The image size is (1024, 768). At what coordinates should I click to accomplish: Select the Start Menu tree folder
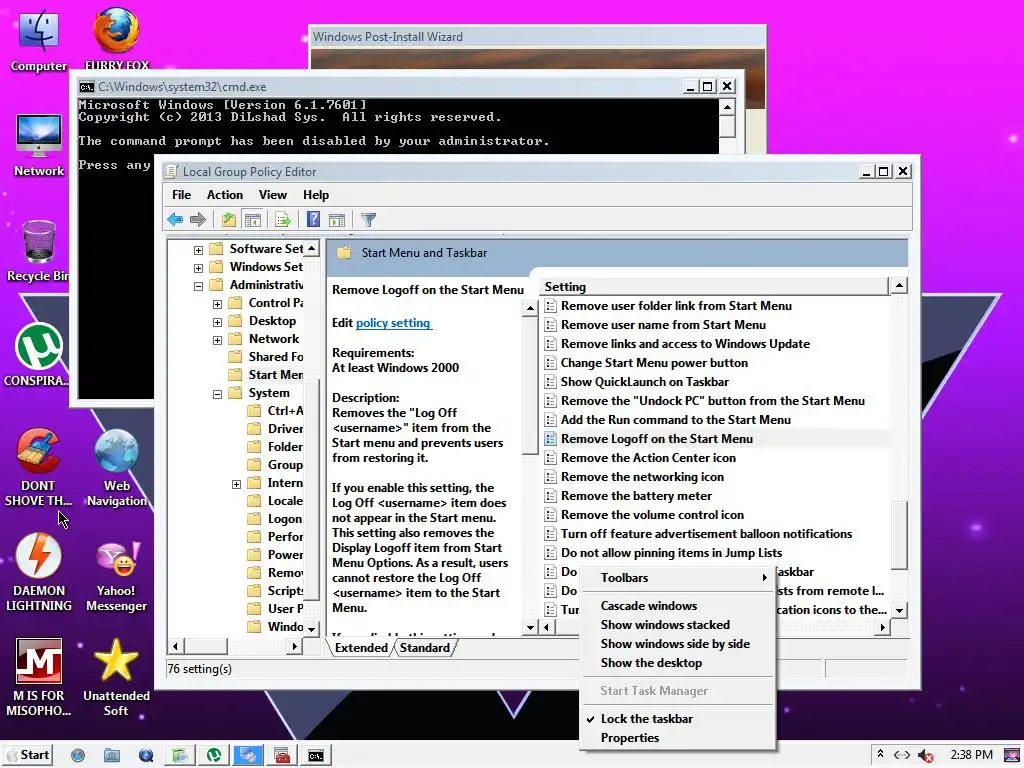266,374
